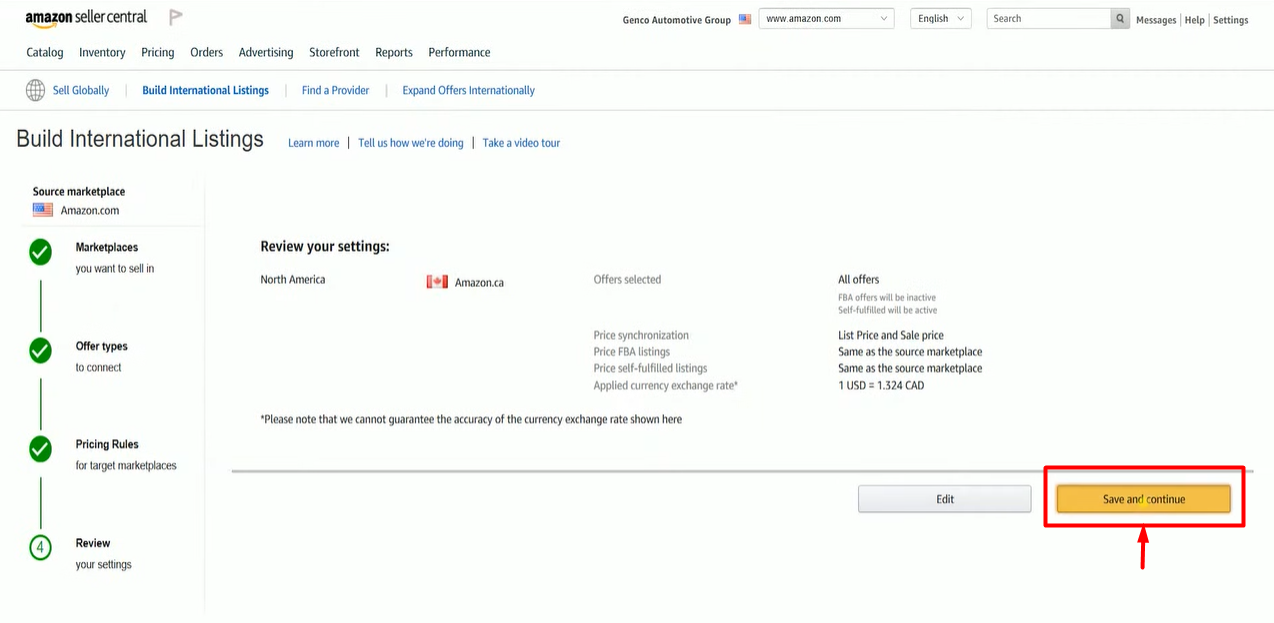Viewport: 1274px width, 623px height.
Task: Click the US flag under Source marketplace
Action: [x=43, y=210]
